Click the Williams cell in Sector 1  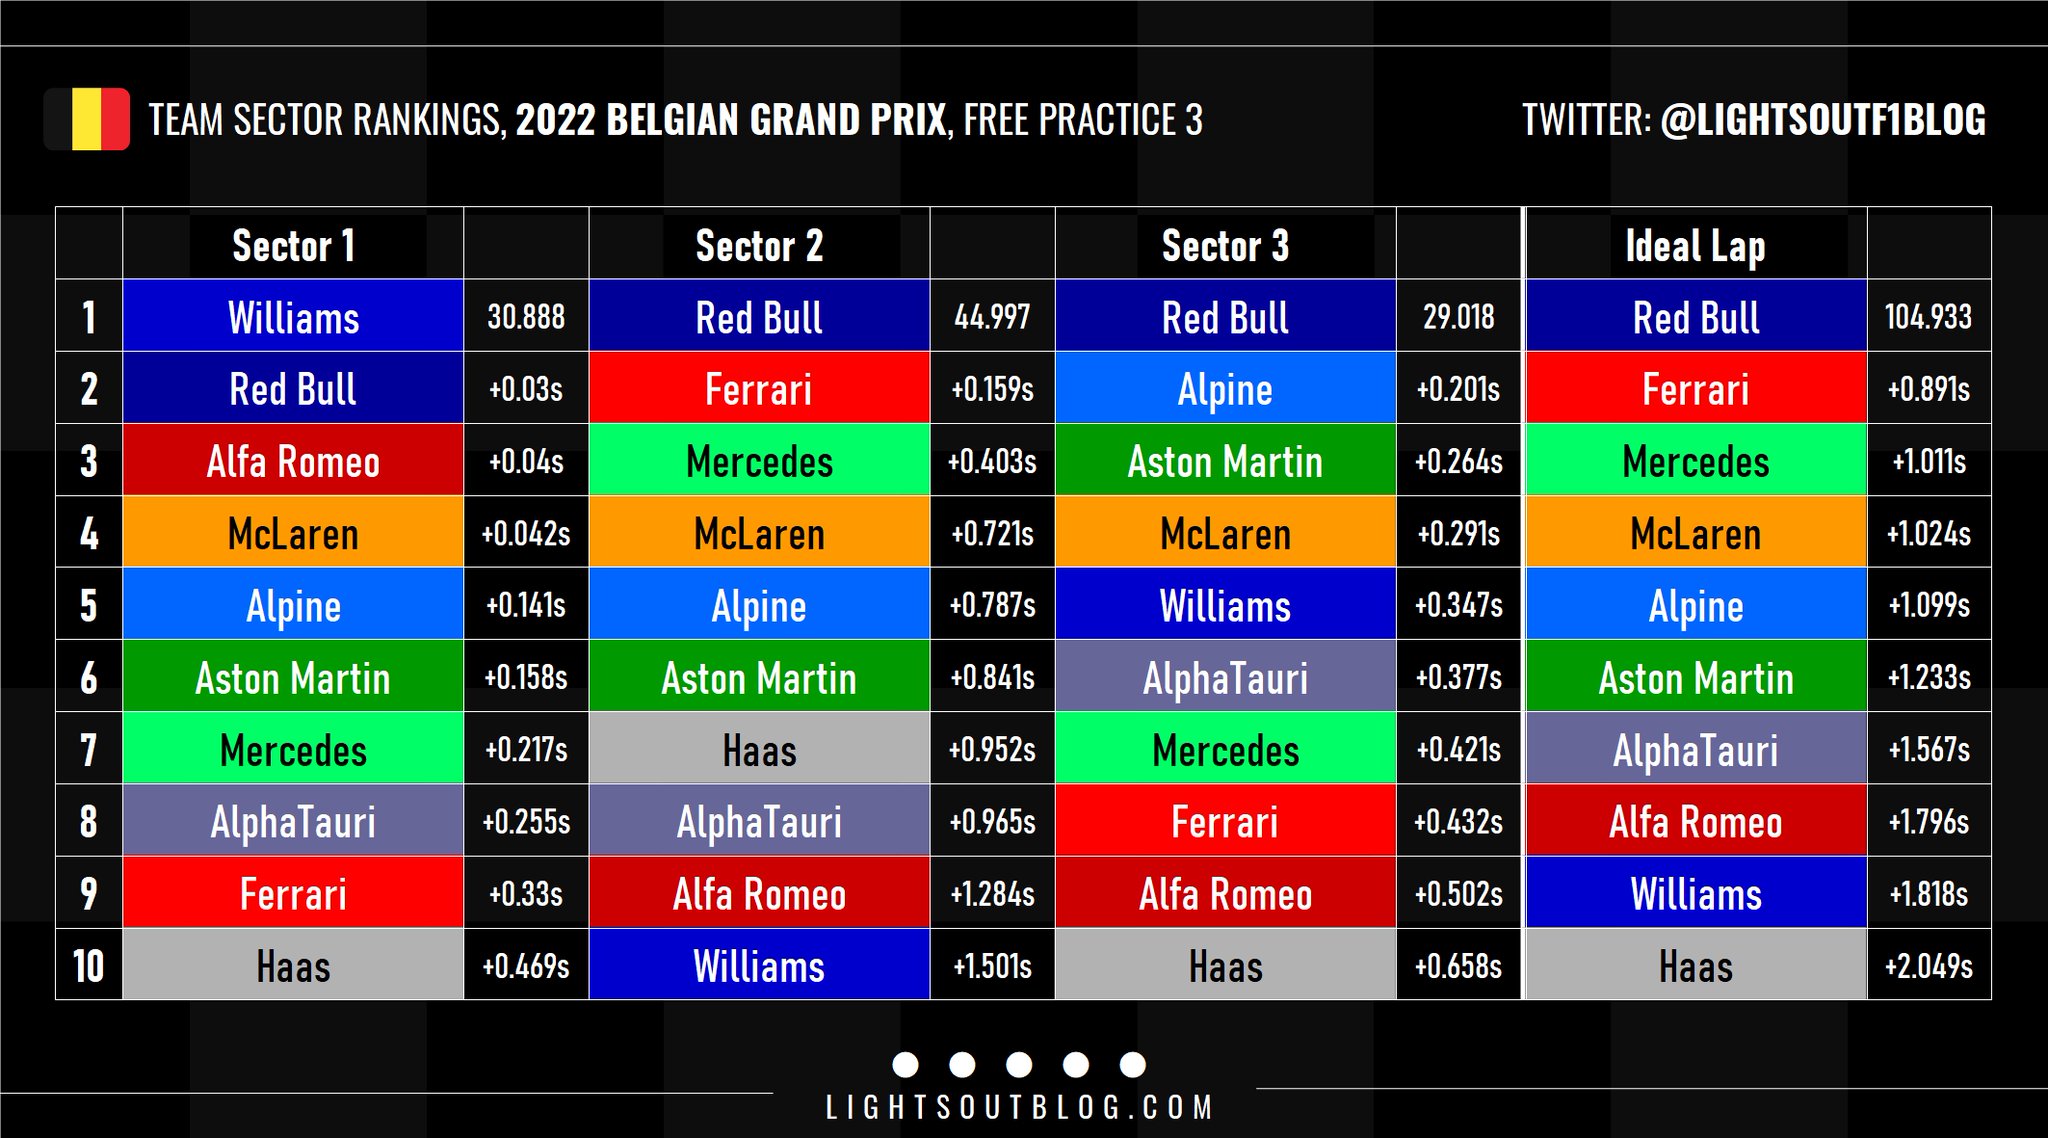[x=293, y=317]
